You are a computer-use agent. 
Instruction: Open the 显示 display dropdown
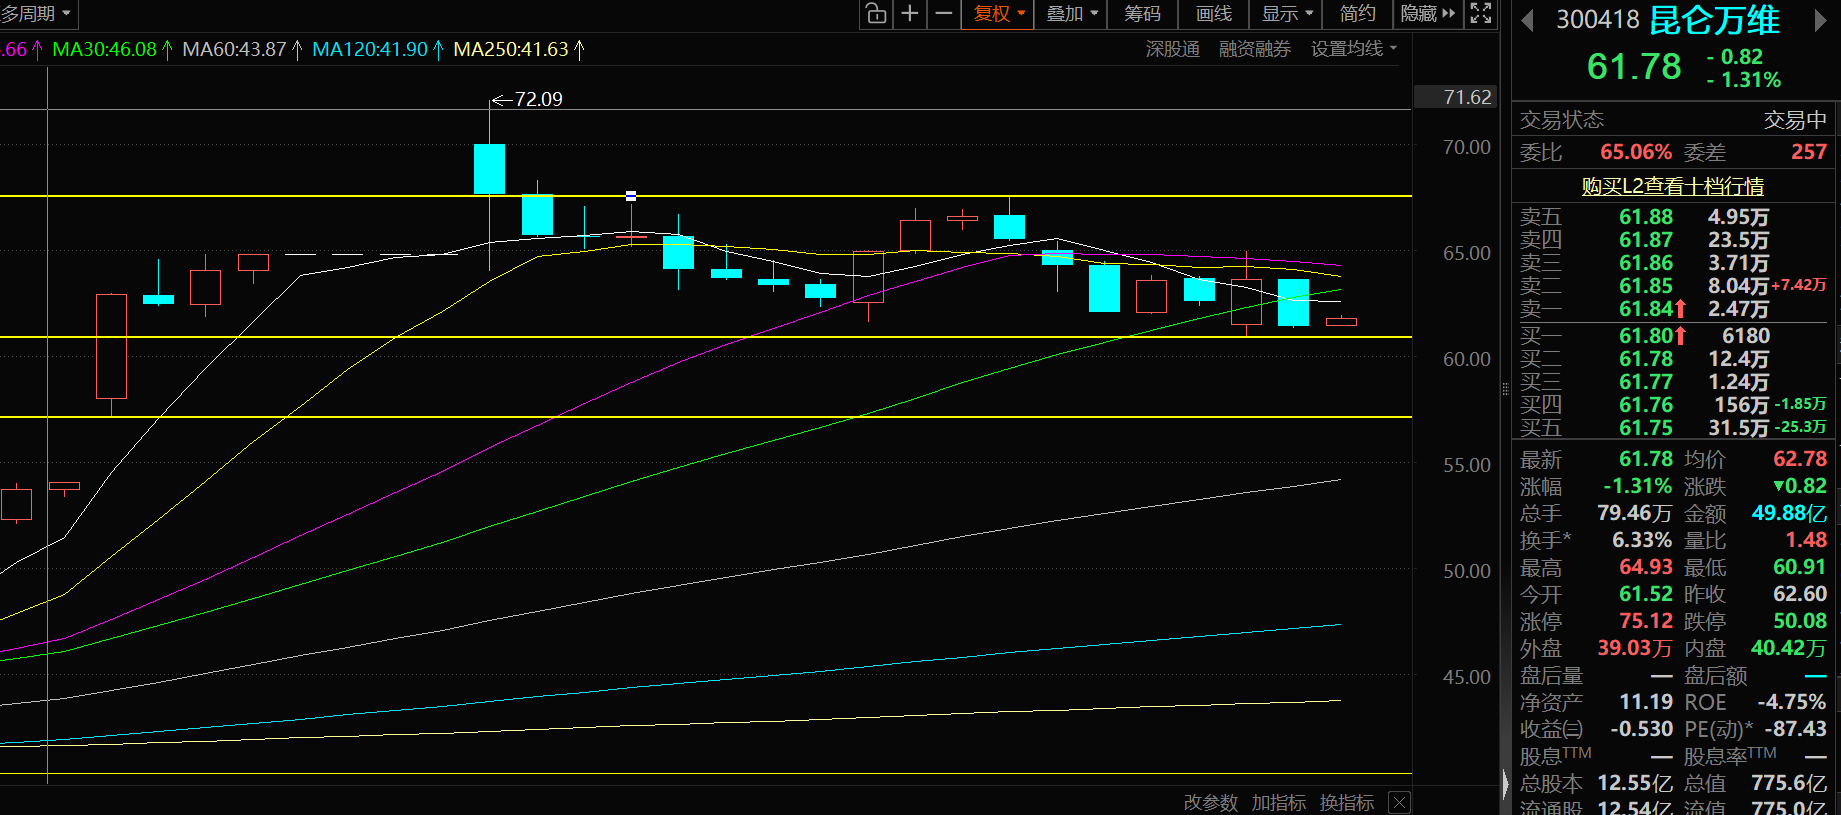1287,14
